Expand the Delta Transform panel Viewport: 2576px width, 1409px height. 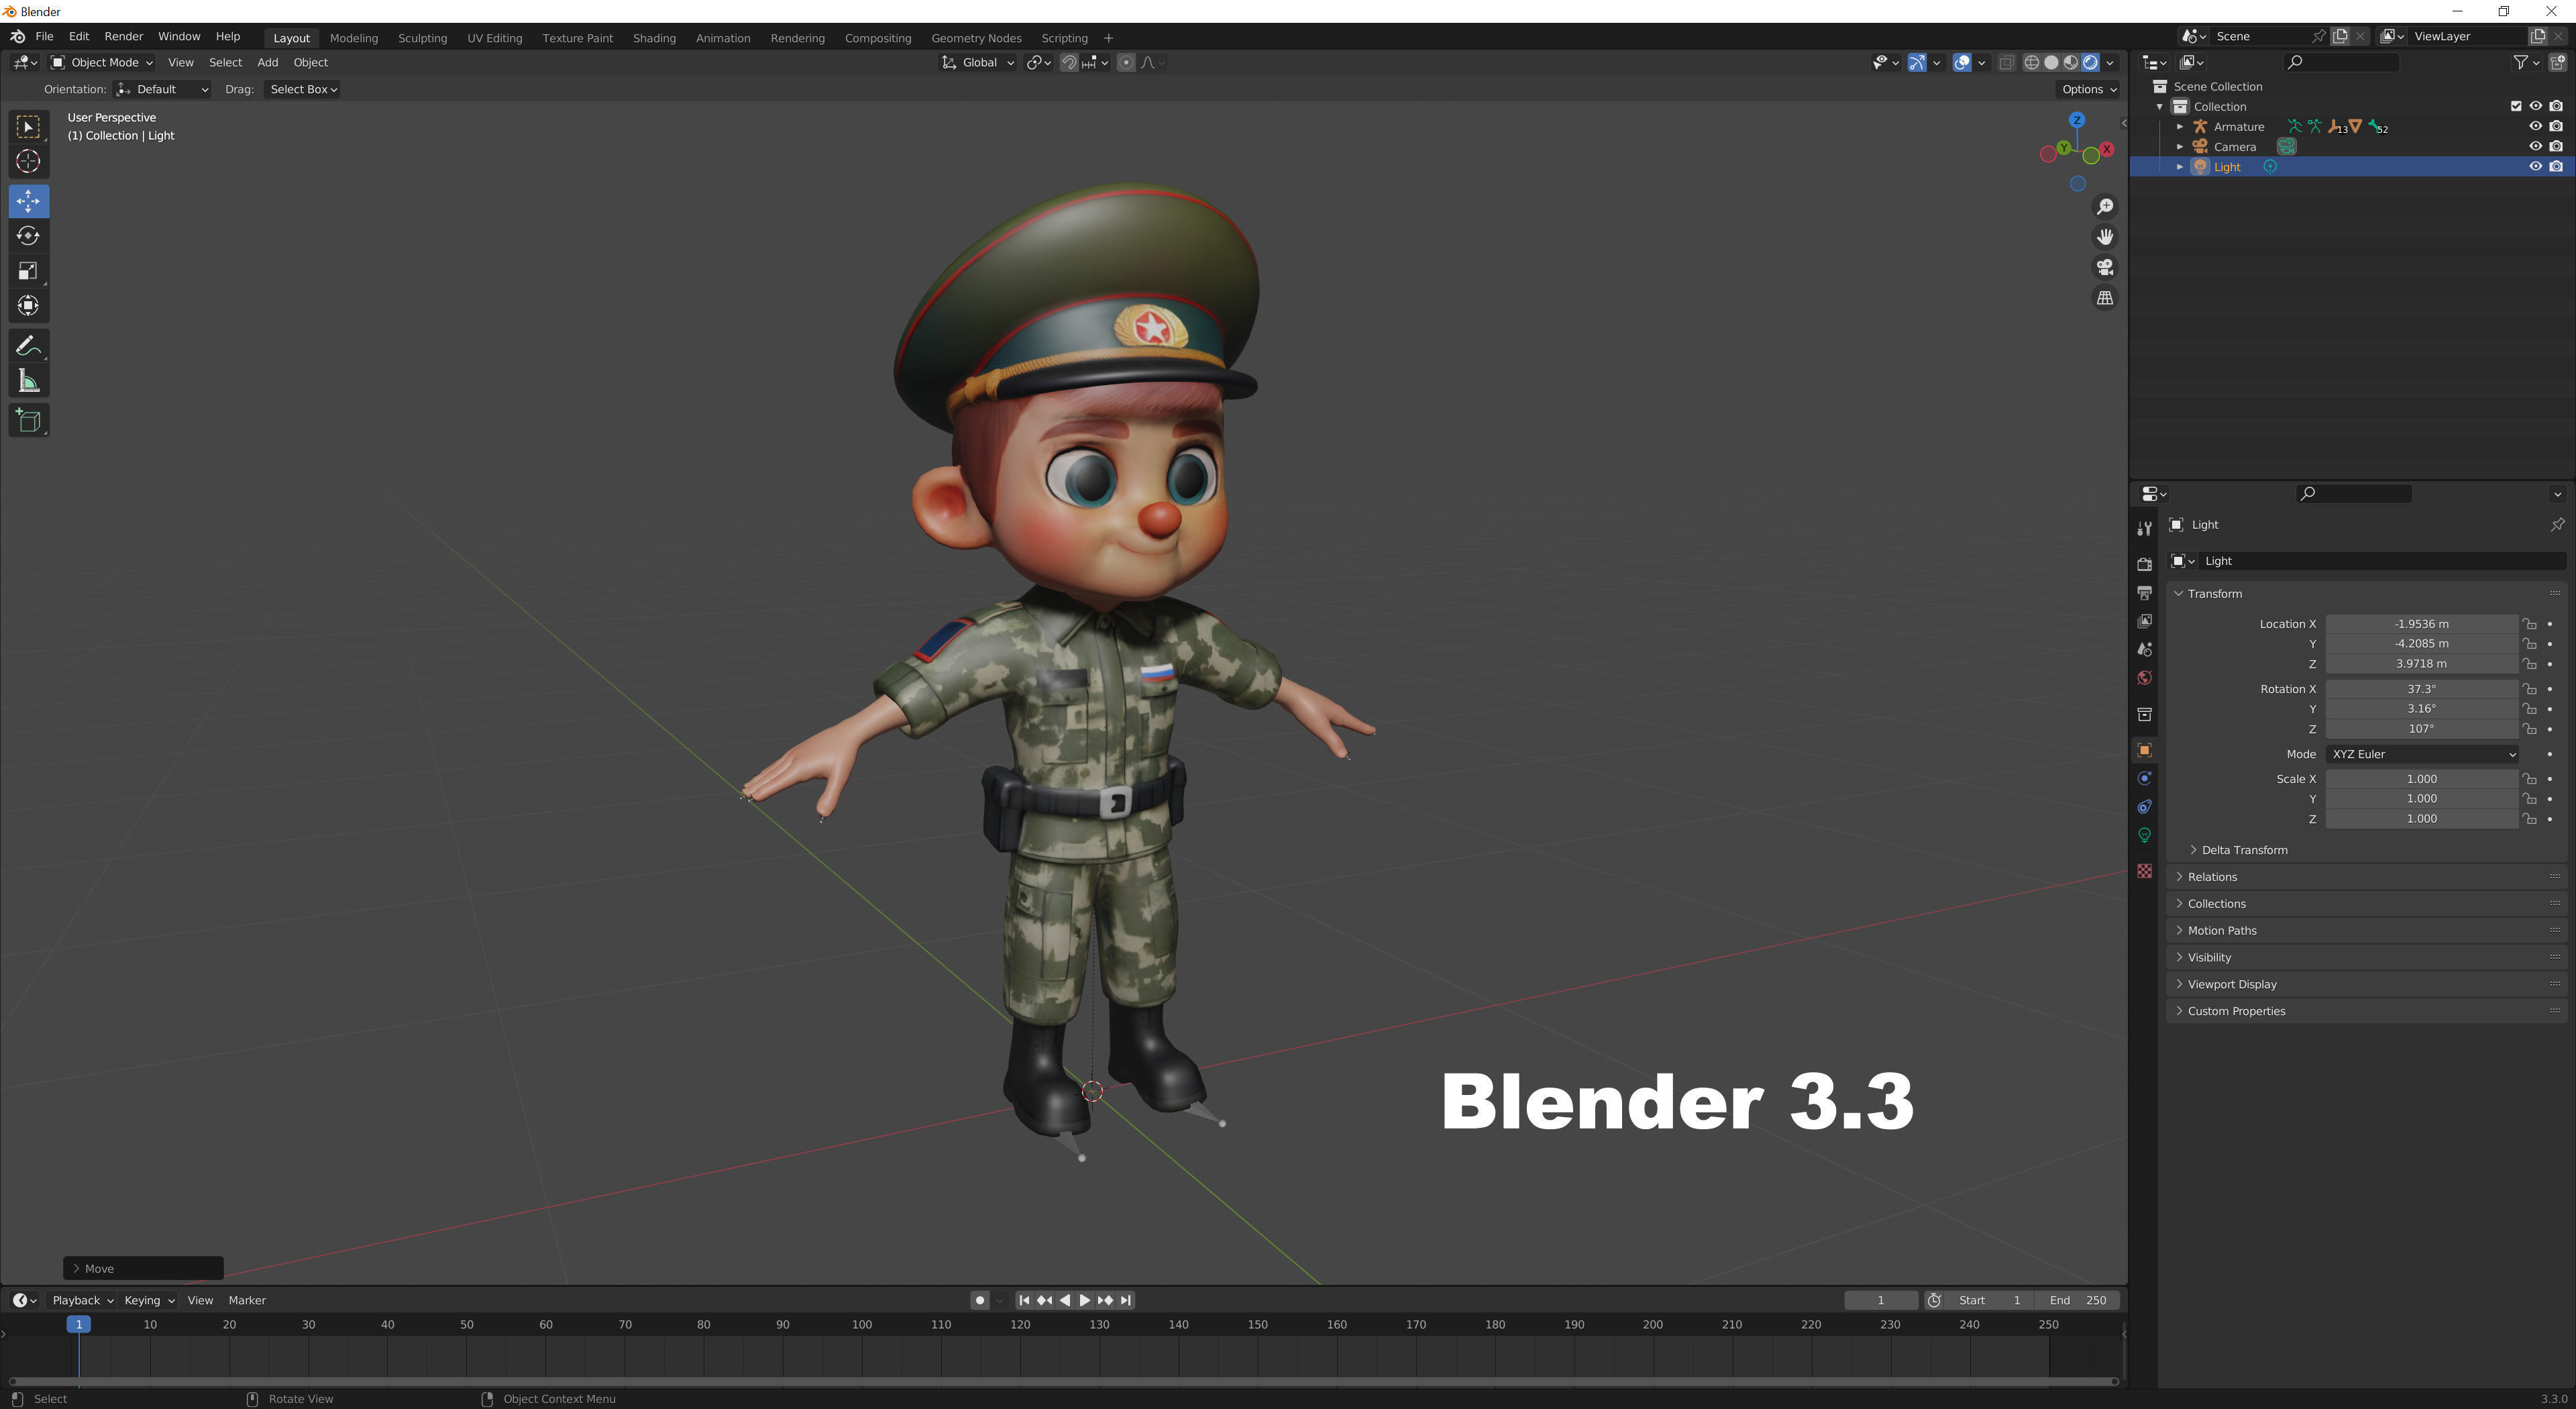tap(2244, 850)
